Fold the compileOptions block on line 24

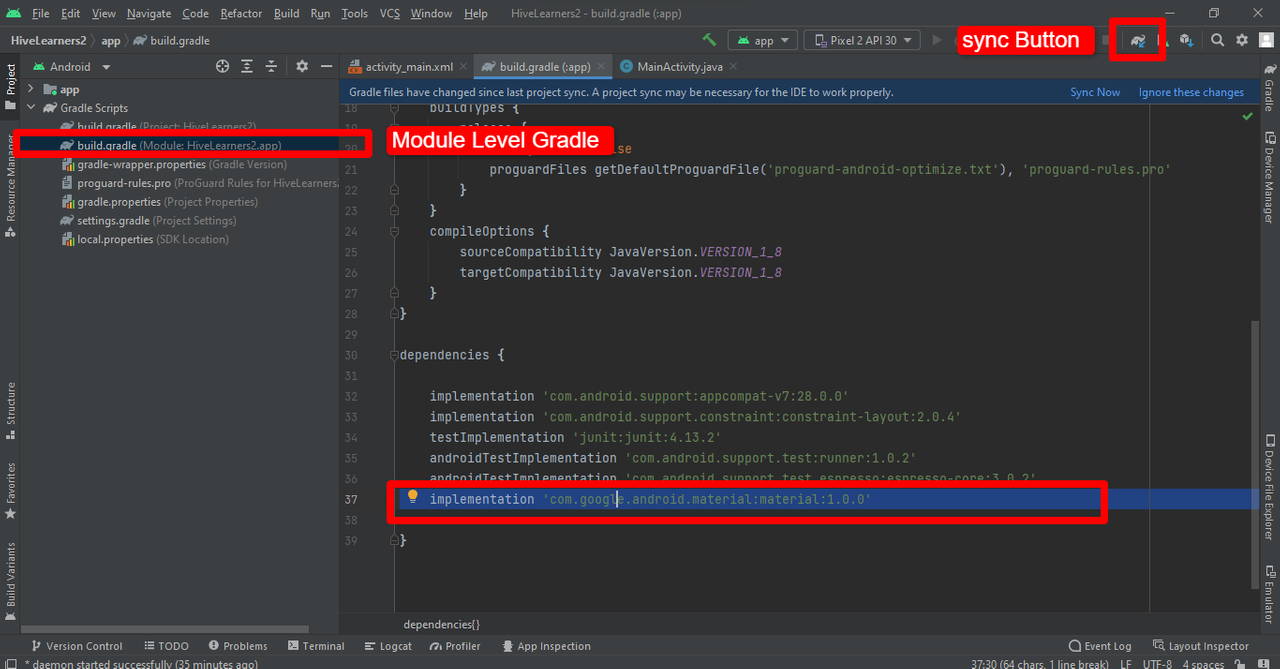(394, 231)
